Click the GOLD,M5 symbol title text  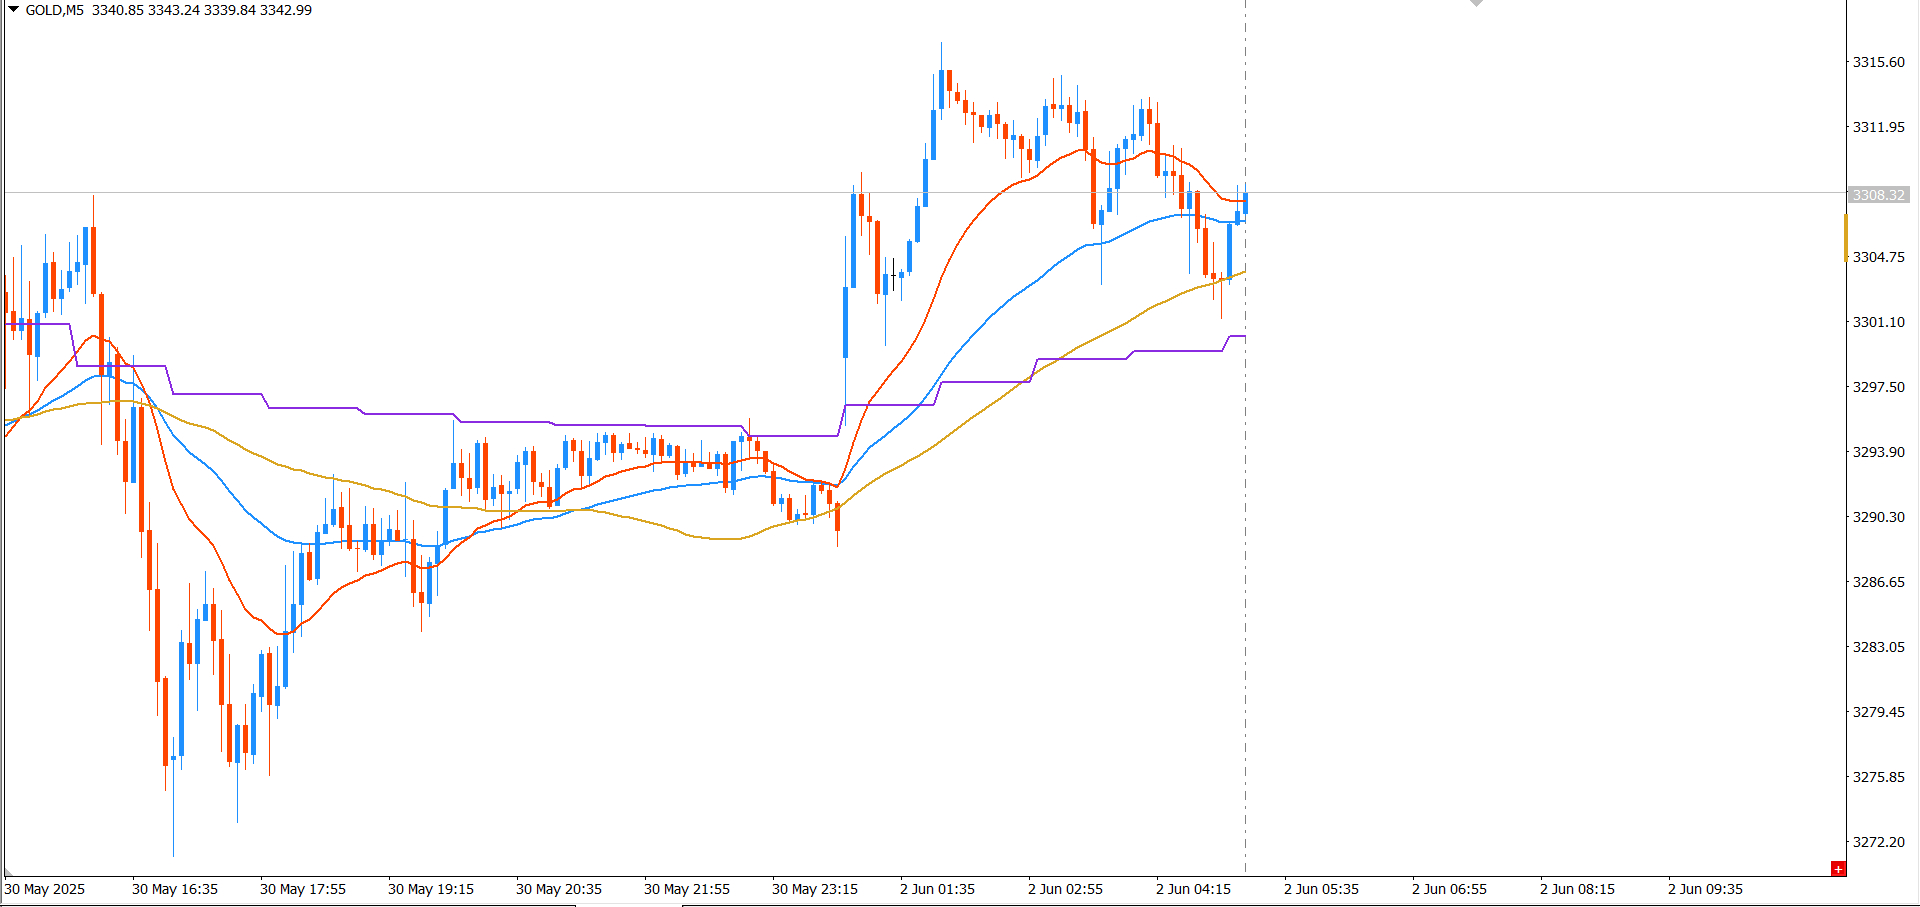(x=55, y=10)
